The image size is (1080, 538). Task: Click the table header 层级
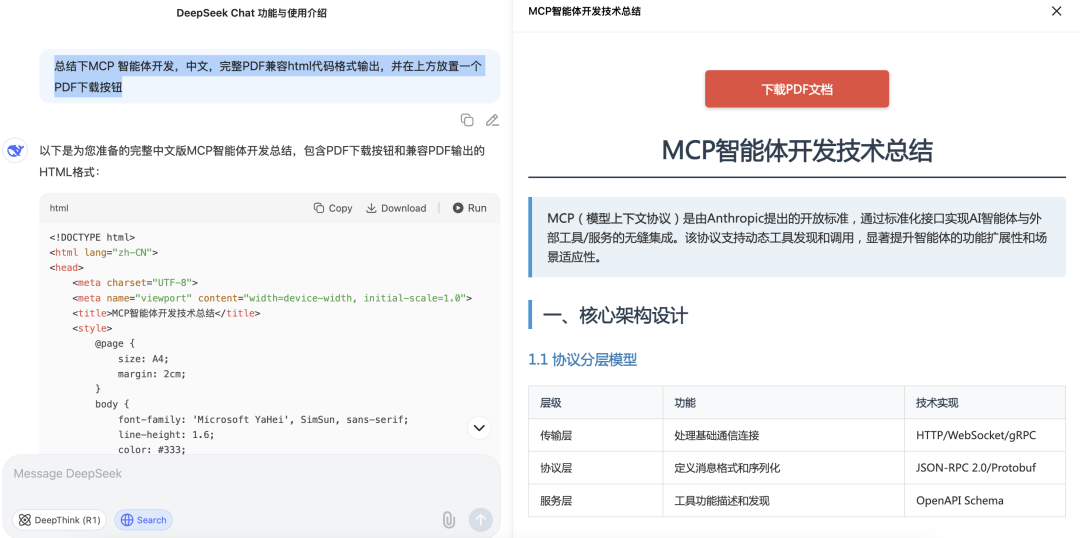(551, 403)
